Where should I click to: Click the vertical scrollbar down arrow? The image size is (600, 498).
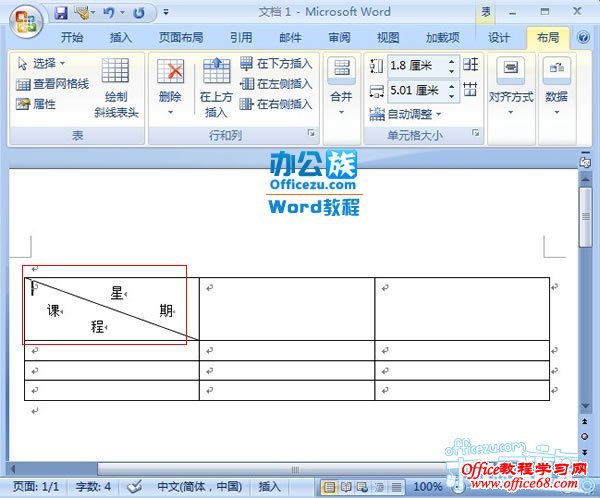tap(585, 406)
